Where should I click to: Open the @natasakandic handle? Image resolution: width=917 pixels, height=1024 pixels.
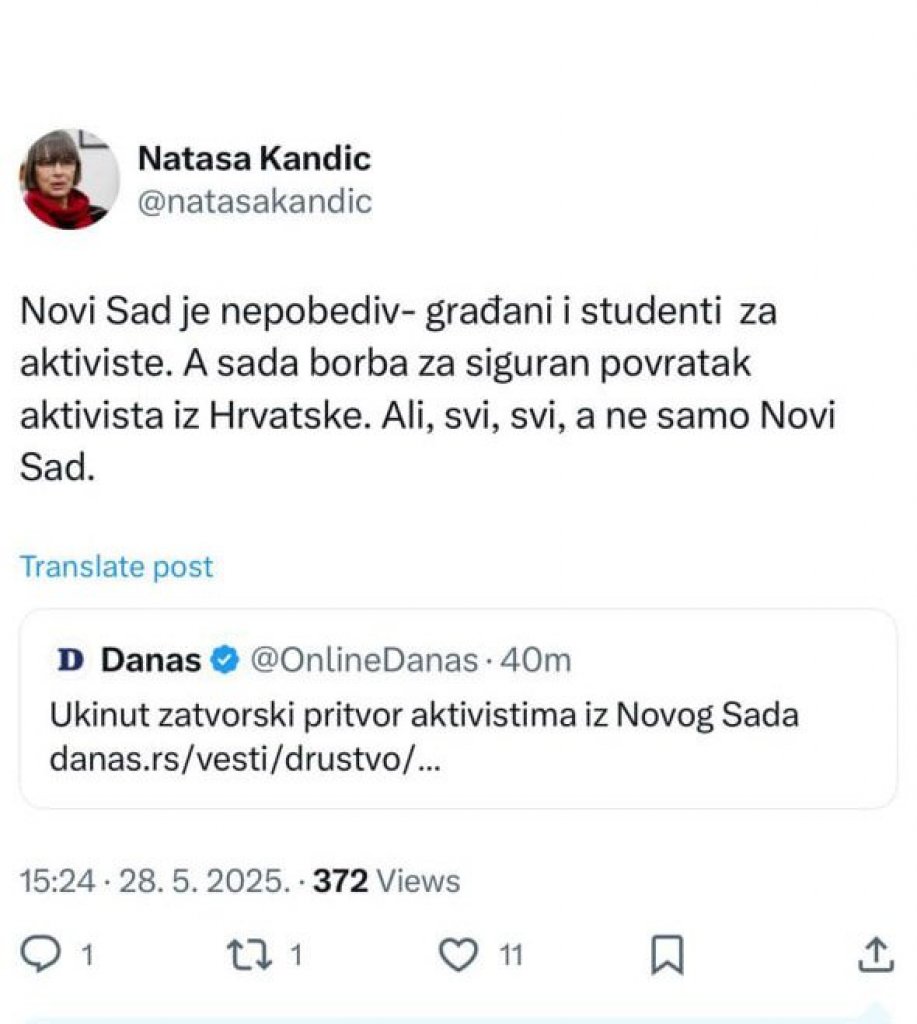pos(254,201)
